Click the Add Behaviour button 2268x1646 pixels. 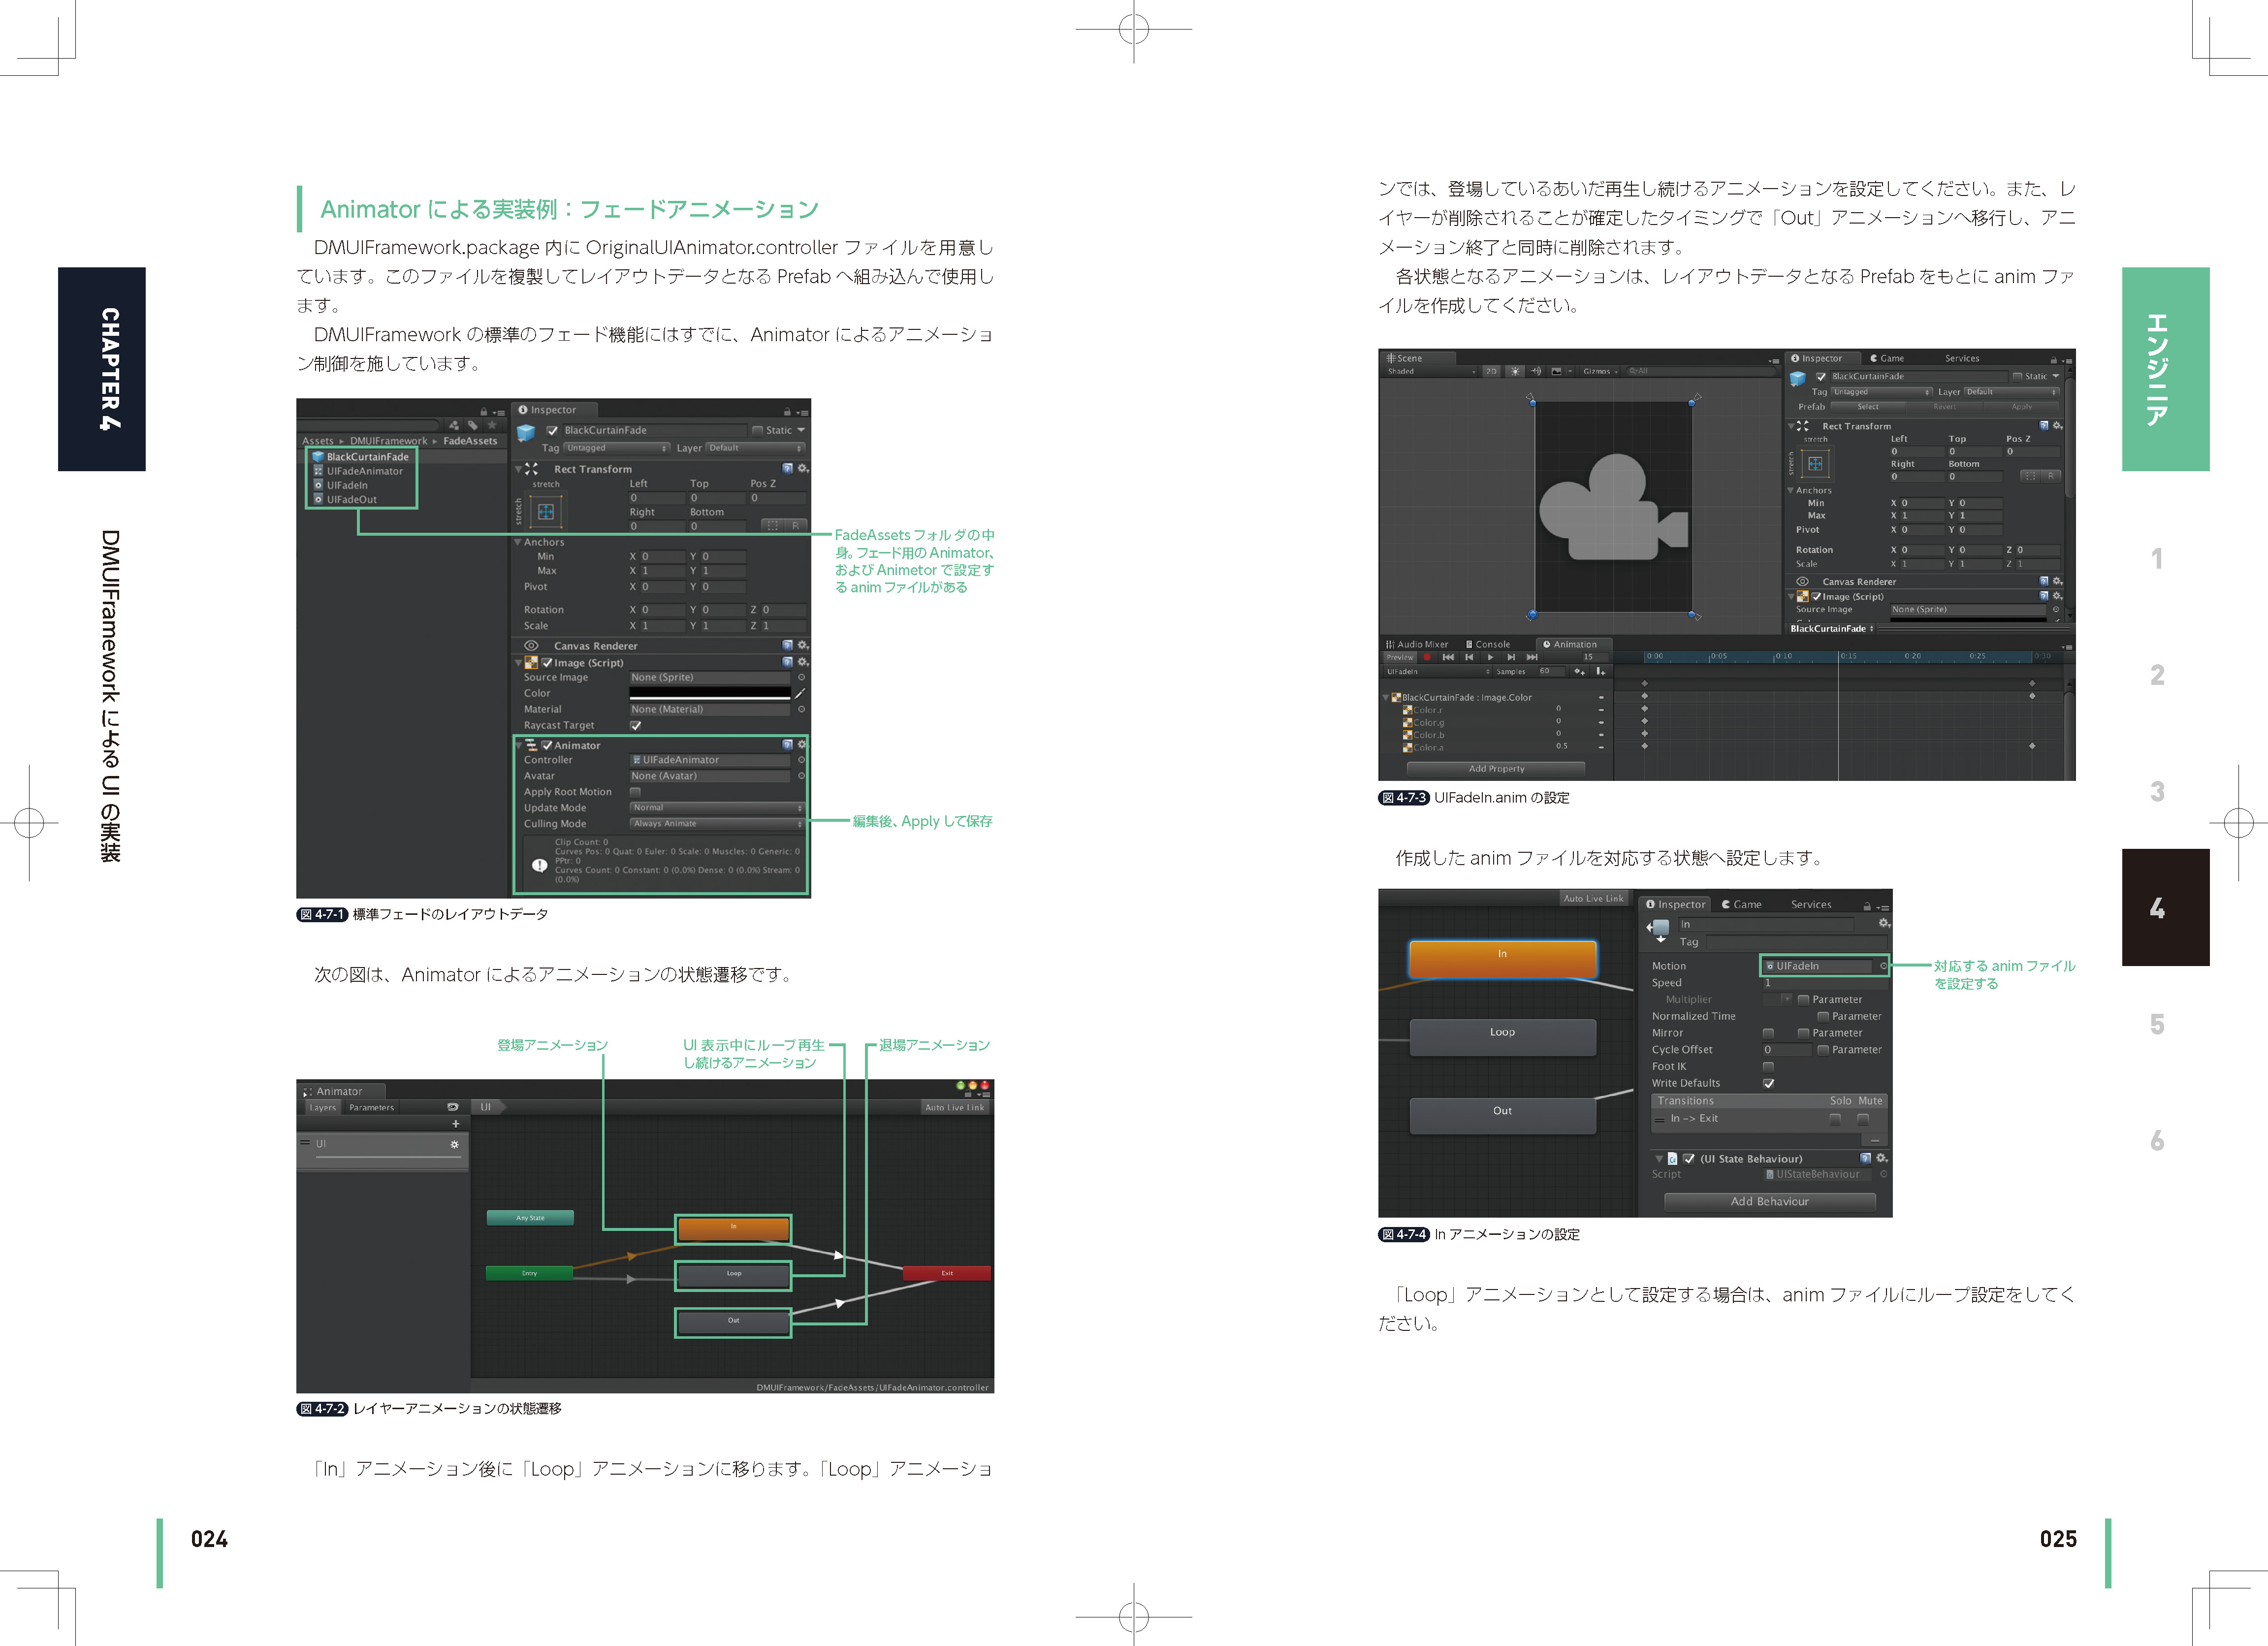pos(1769,1201)
